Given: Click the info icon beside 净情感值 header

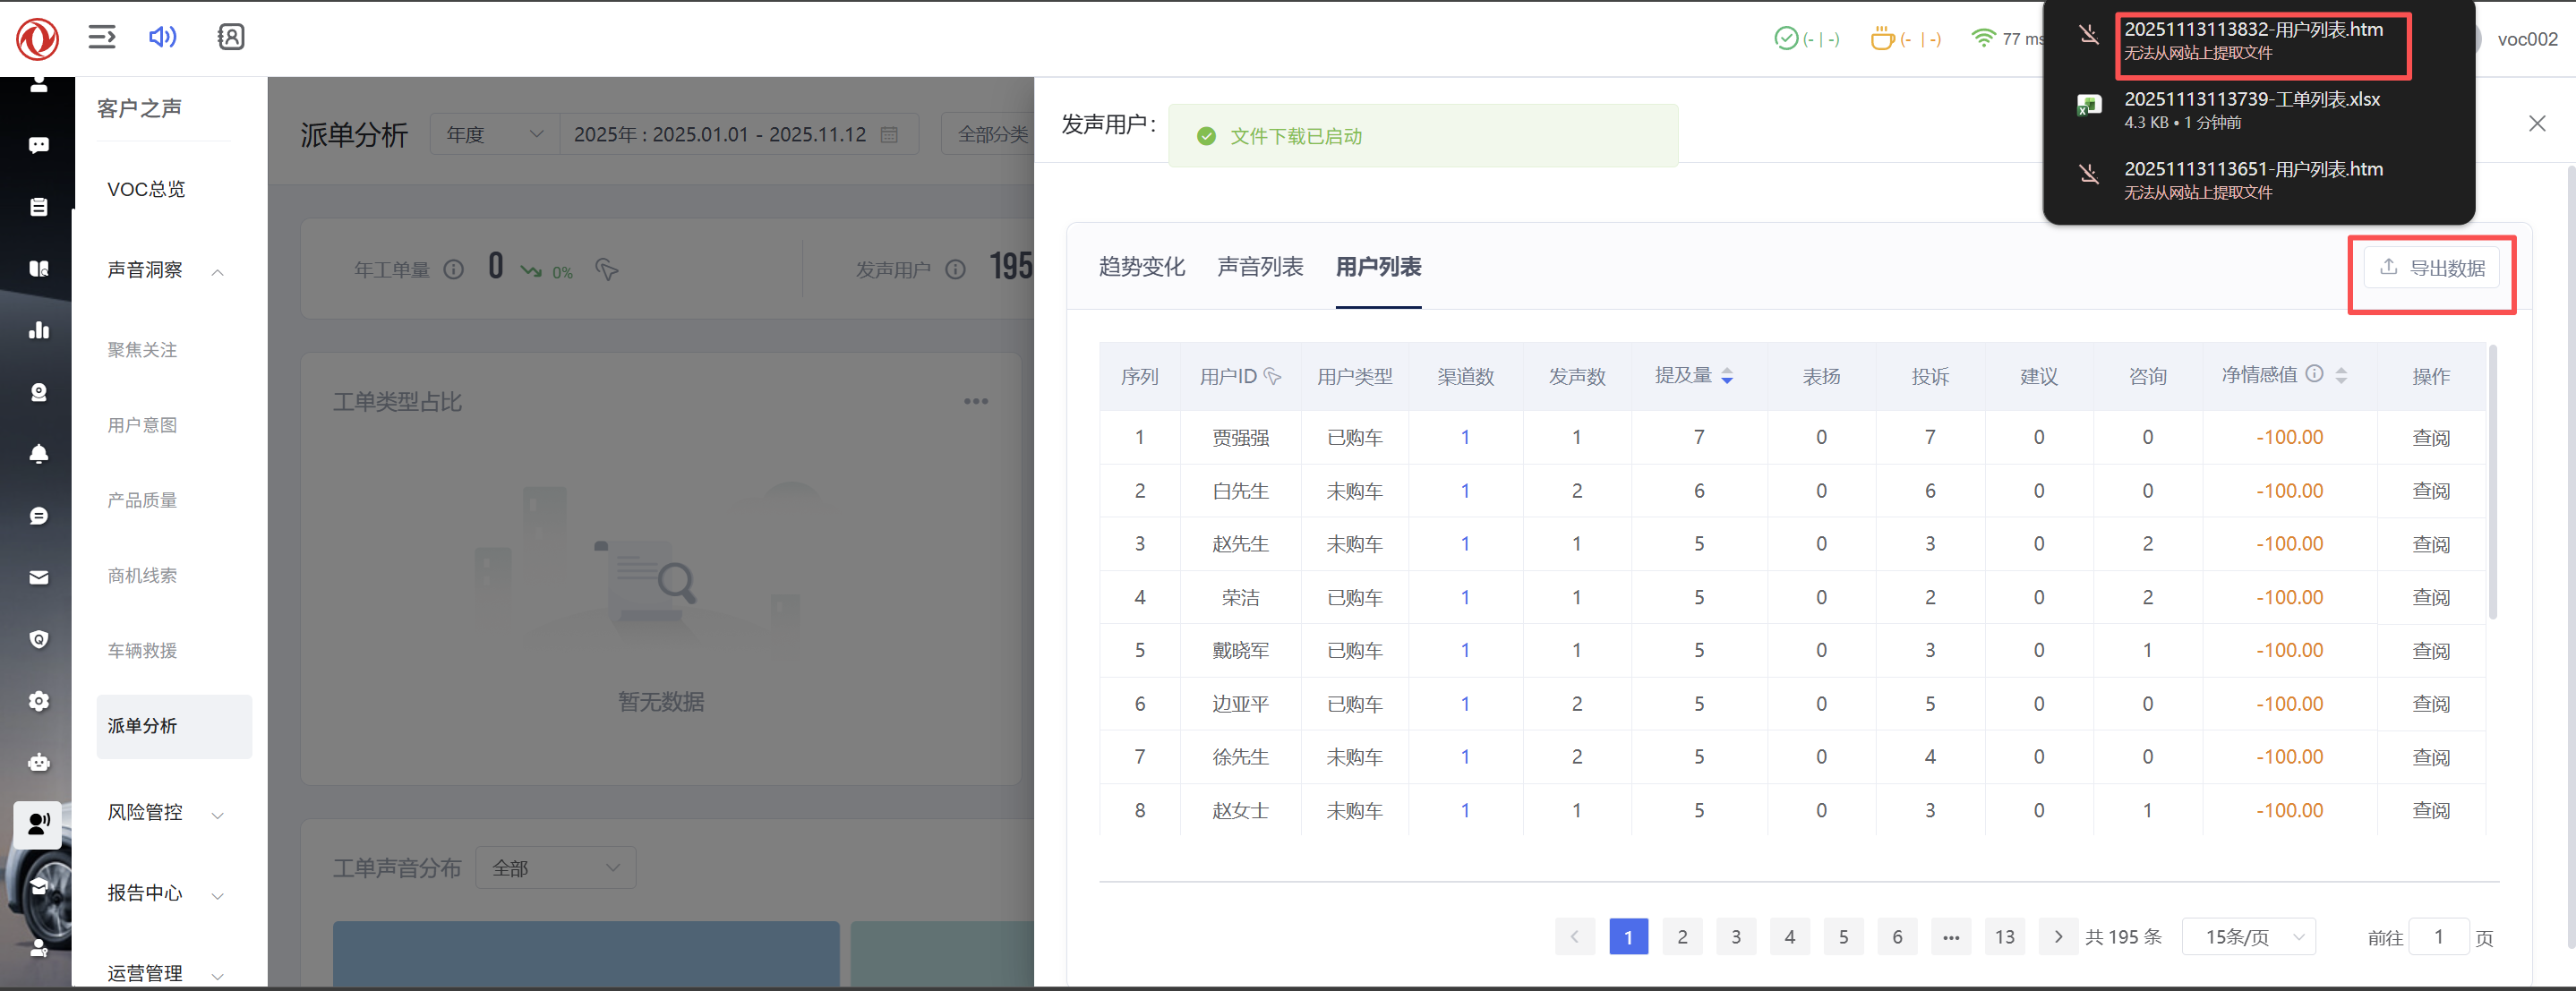Looking at the screenshot, I should pyautogui.click(x=2314, y=374).
